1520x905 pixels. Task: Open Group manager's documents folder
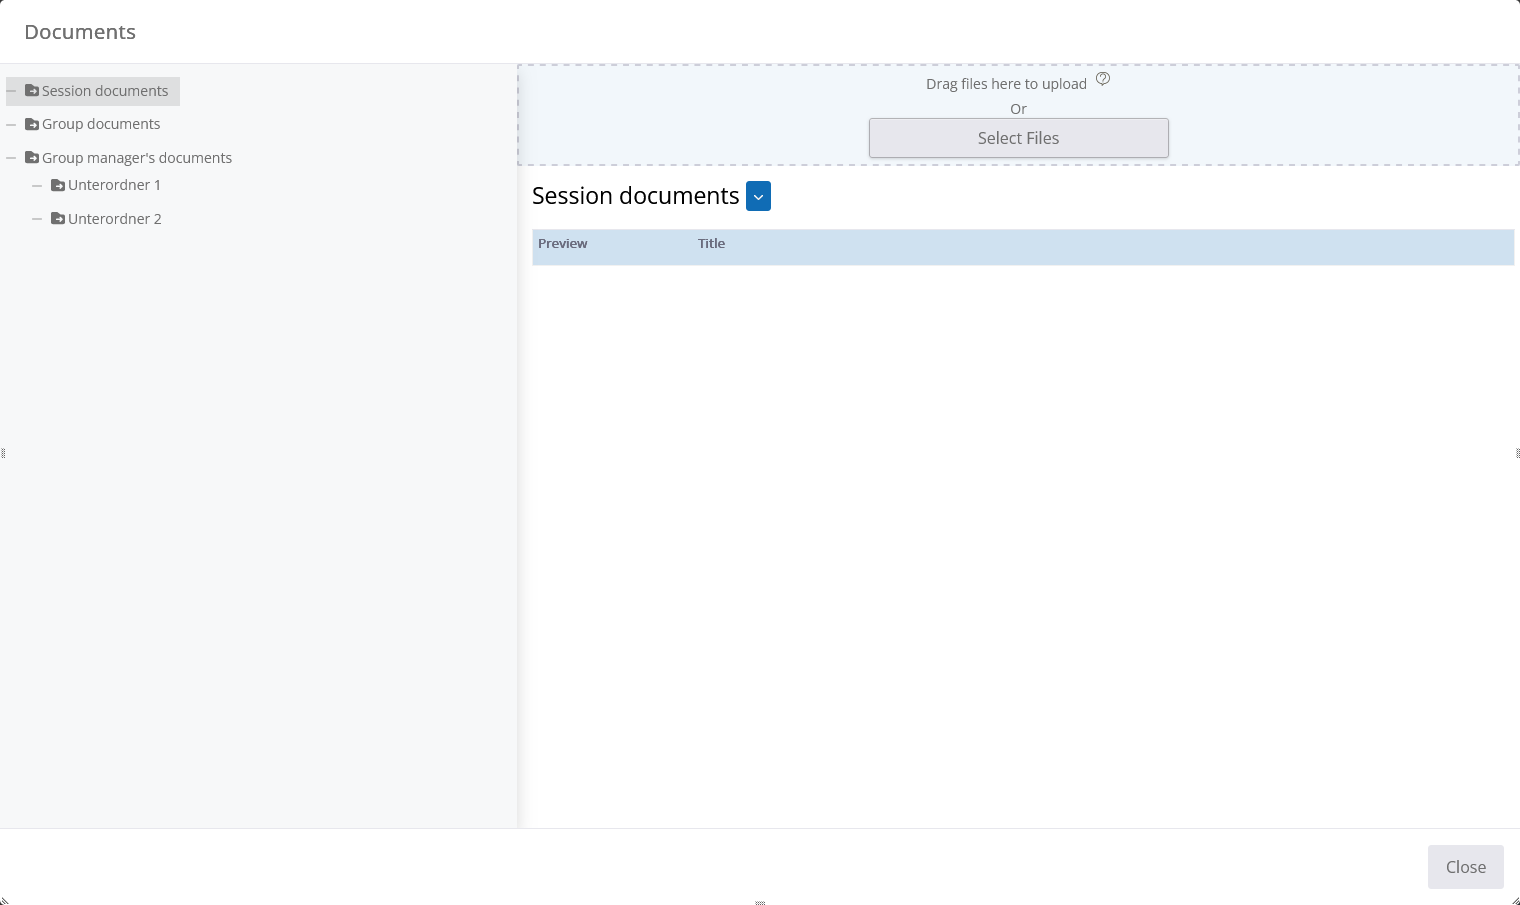137,158
